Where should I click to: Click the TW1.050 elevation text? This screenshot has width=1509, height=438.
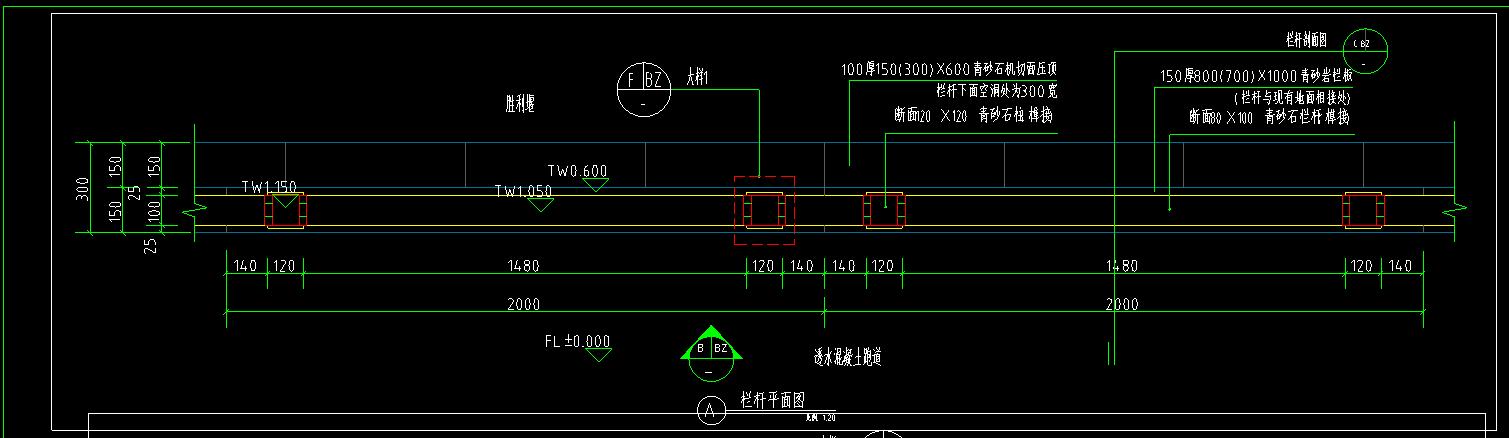[524, 191]
